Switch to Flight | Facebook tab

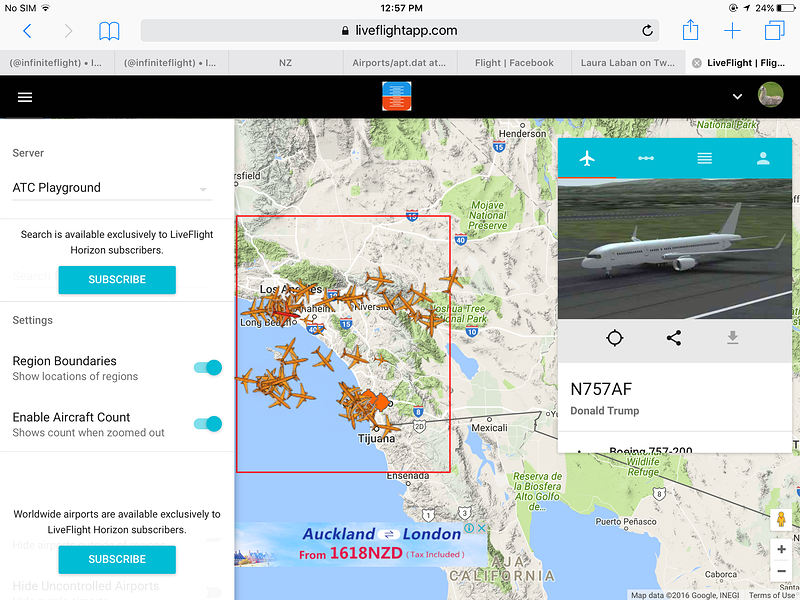click(514, 63)
